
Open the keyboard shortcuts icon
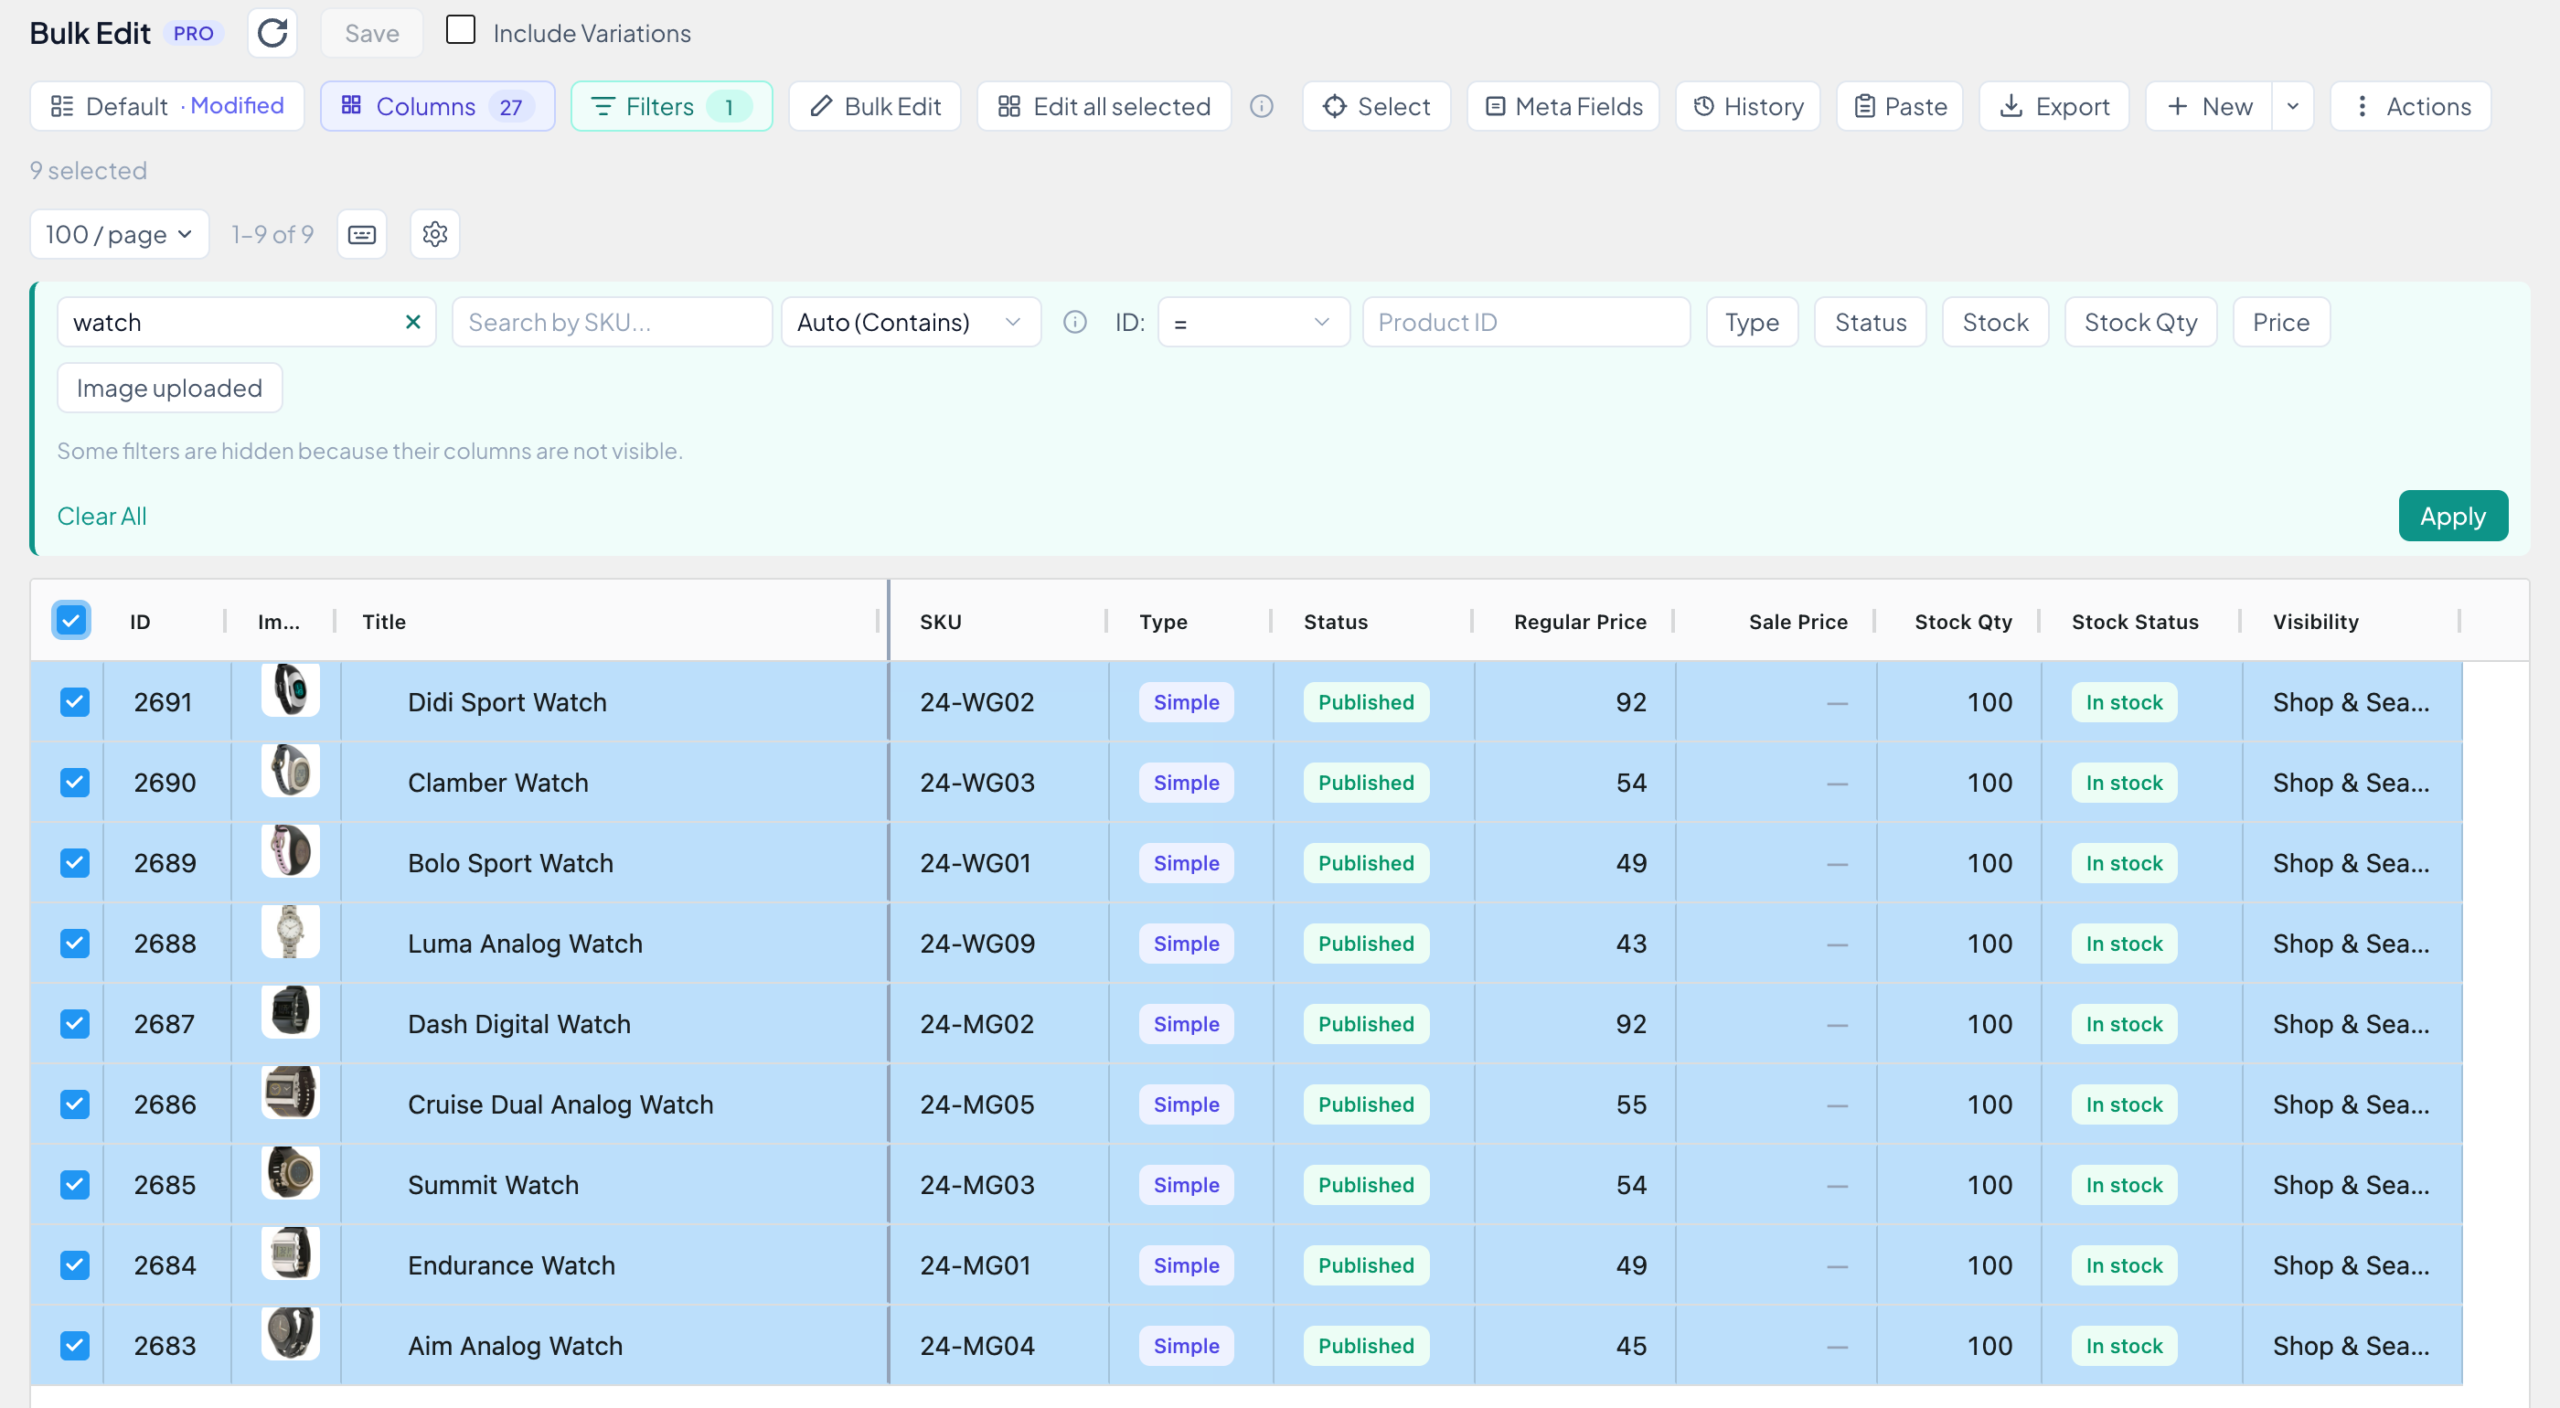[x=362, y=234]
